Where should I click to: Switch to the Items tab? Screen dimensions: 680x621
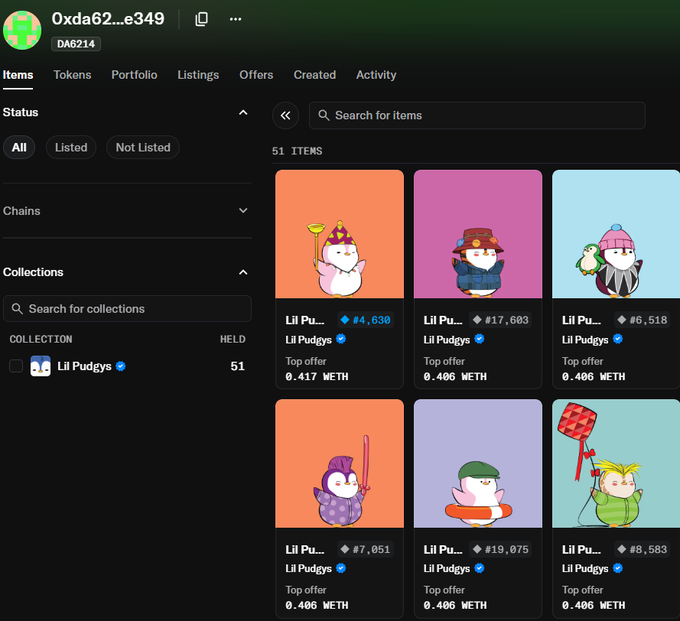point(18,75)
